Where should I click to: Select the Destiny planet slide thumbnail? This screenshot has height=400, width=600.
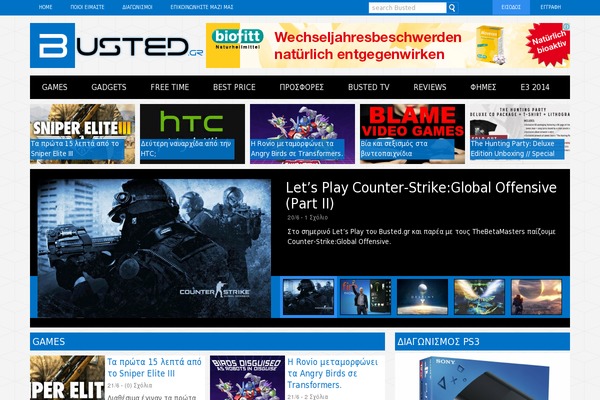click(422, 297)
